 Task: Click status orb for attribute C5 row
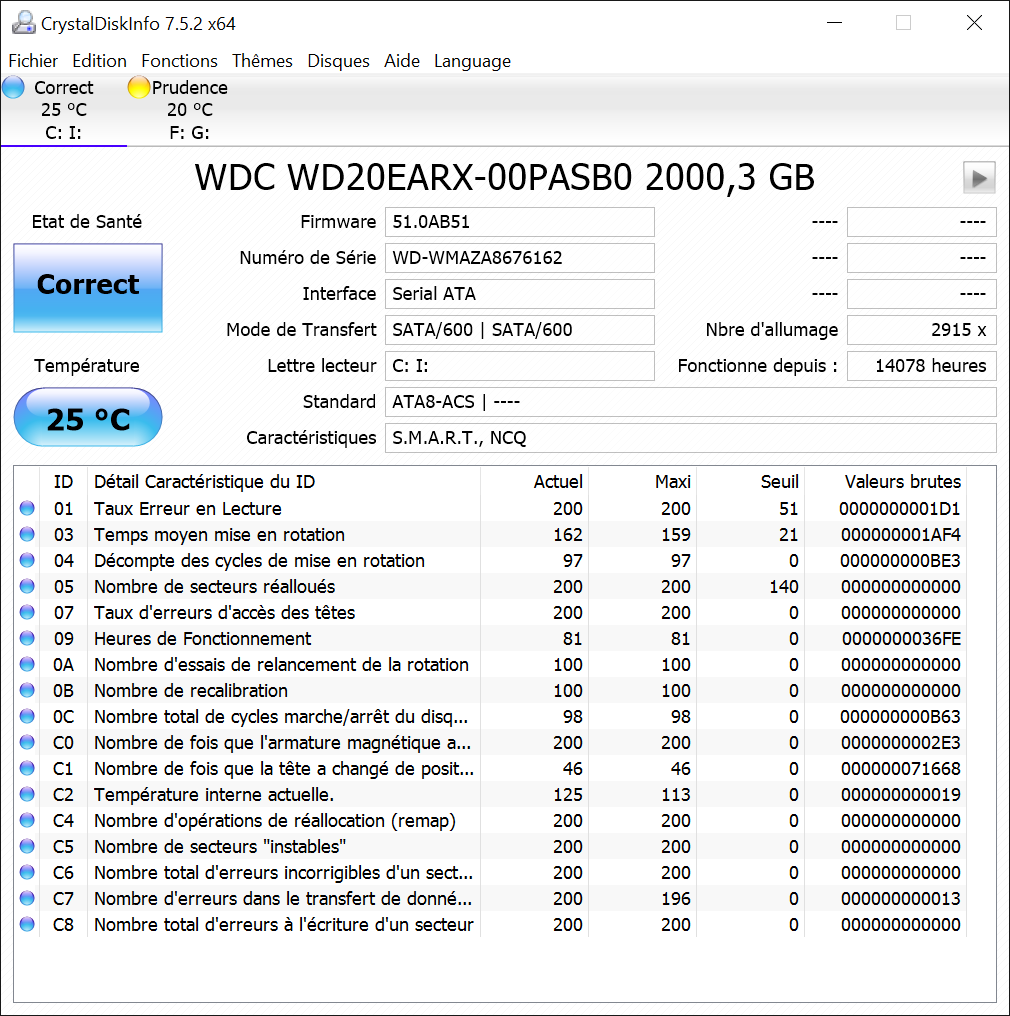27,846
